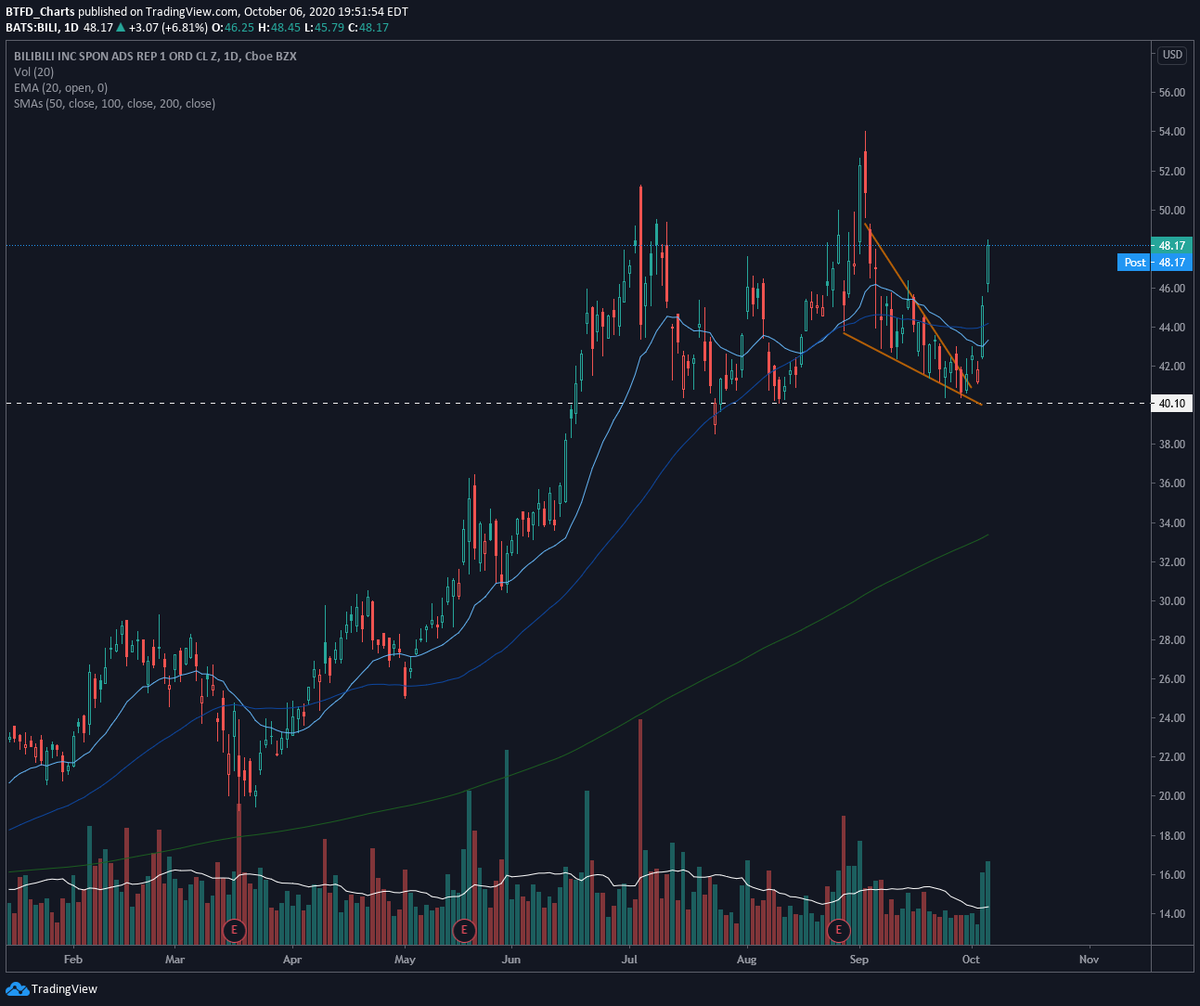
Task: Click the earnings E marker in mid-March
Action: [235, 930]
